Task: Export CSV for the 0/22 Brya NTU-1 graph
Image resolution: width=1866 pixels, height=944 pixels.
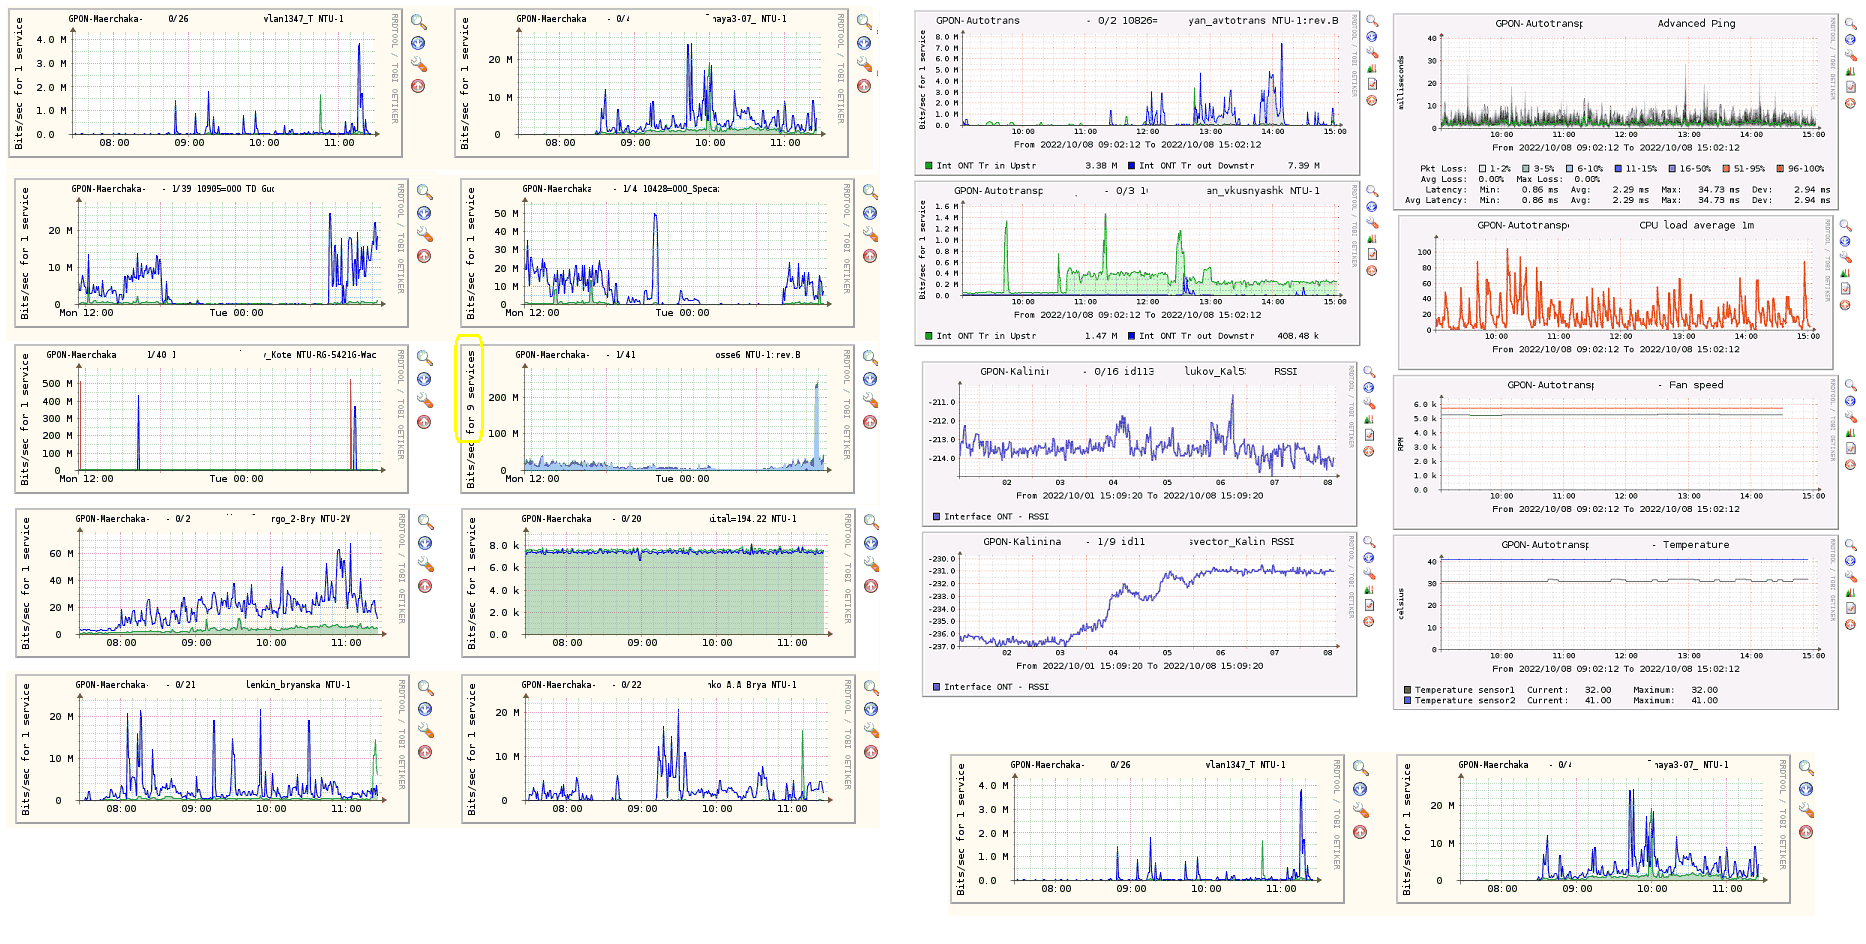Action: (871, 709)
